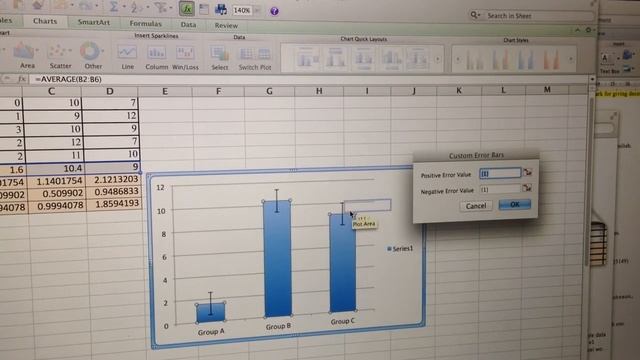Expand the formula bar using right-end arrow

[592, 79]
